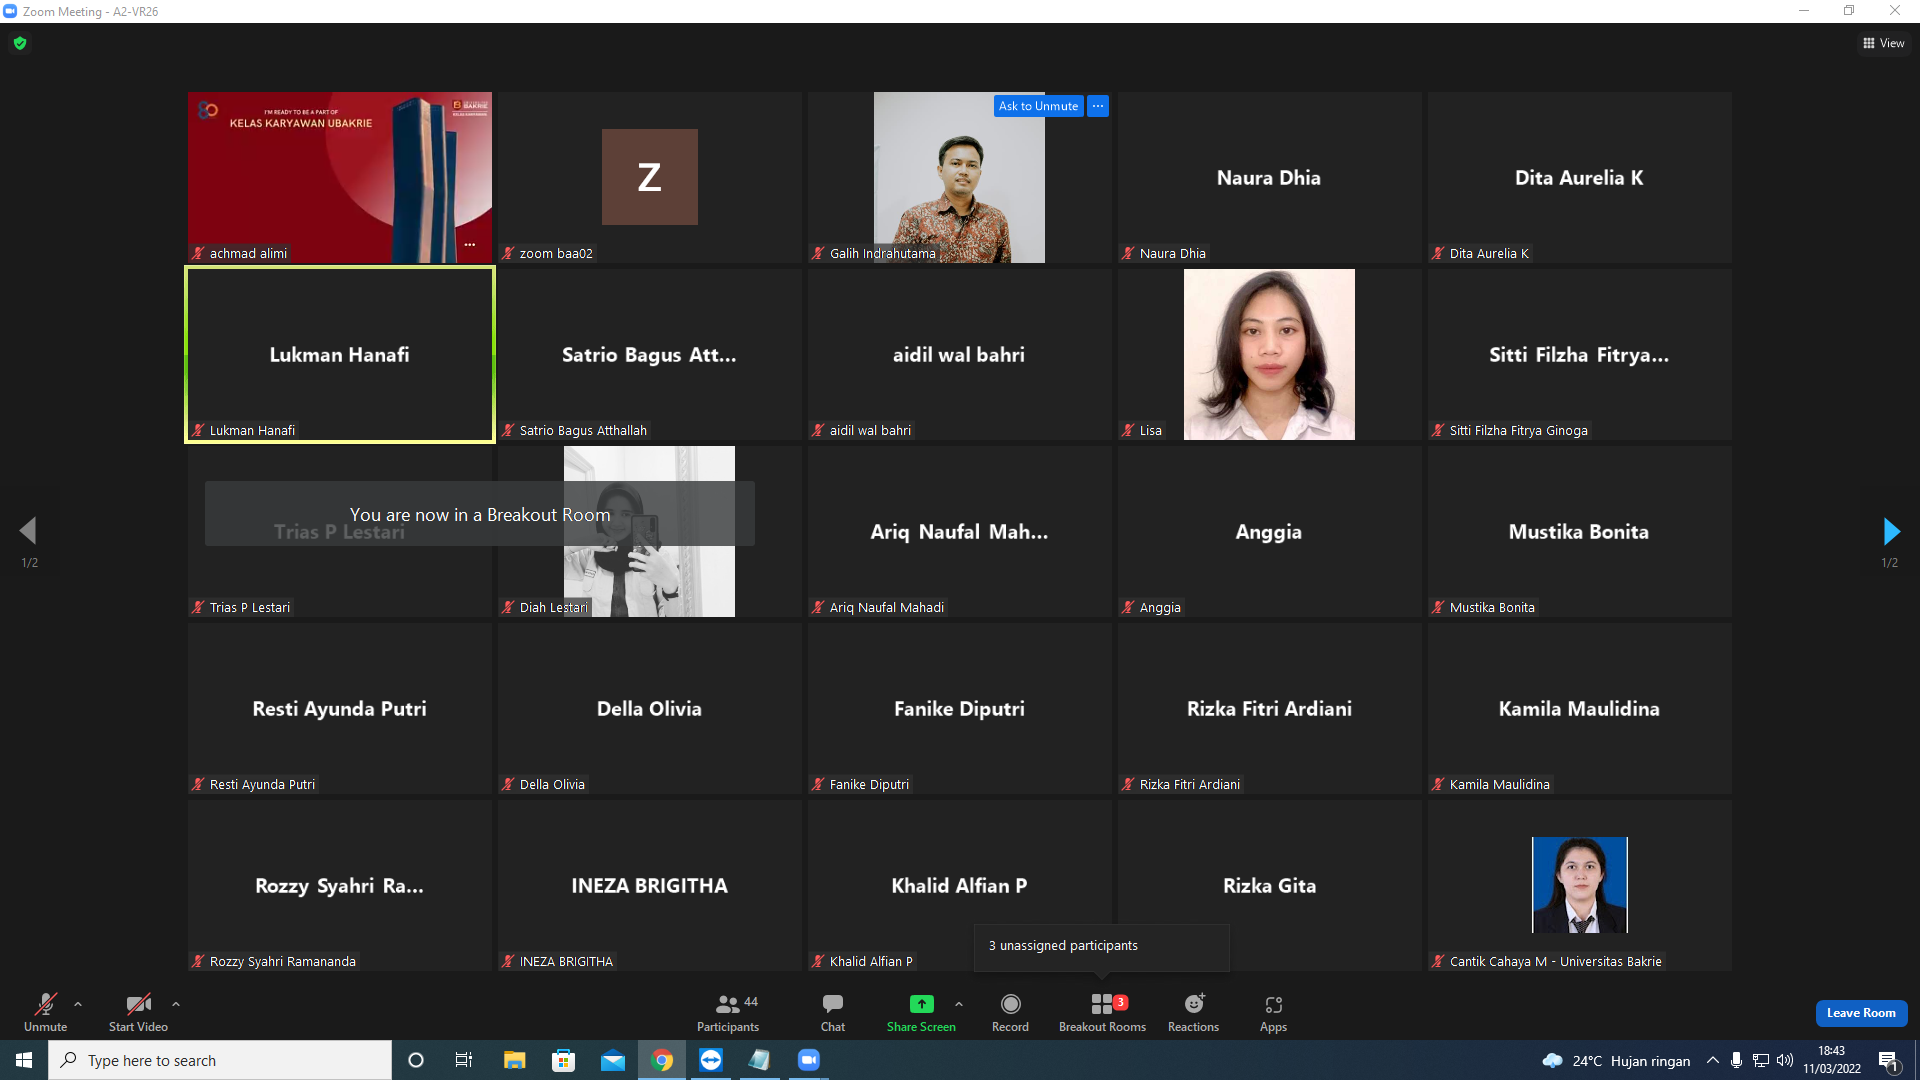This screenshot has height=1080, width=1920.
Task: Open video options arrow beside Start Video
Action: pos(176,1004)
